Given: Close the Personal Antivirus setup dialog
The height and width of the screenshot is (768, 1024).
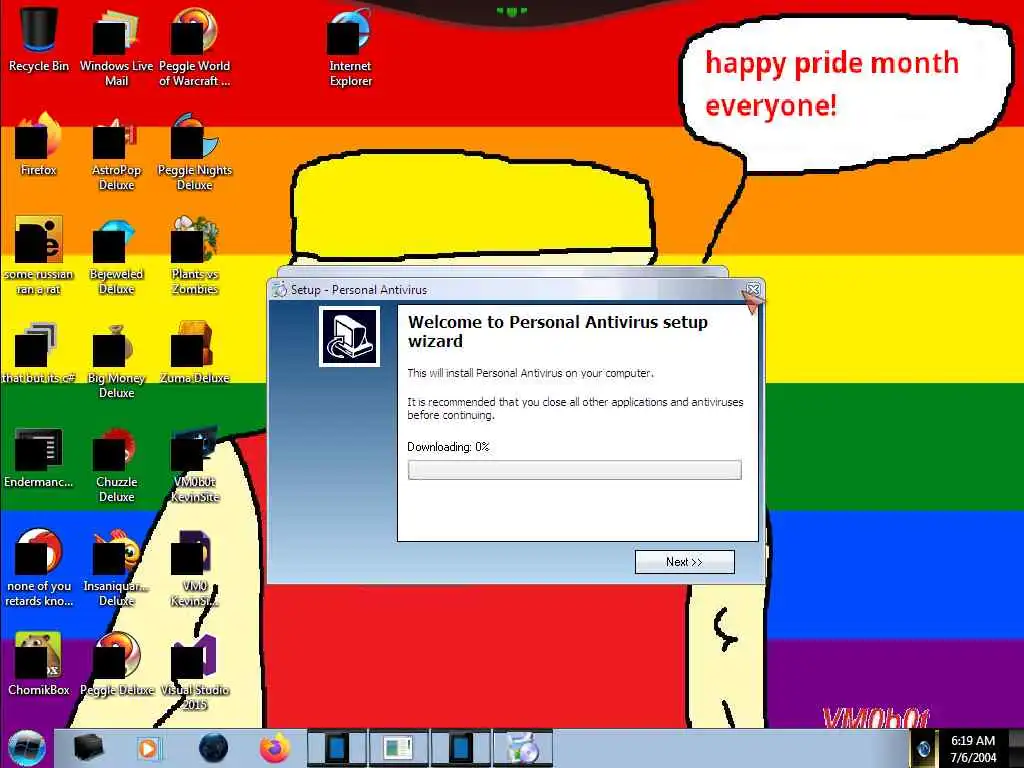Looking at the screenshot, I should point(752,289).
